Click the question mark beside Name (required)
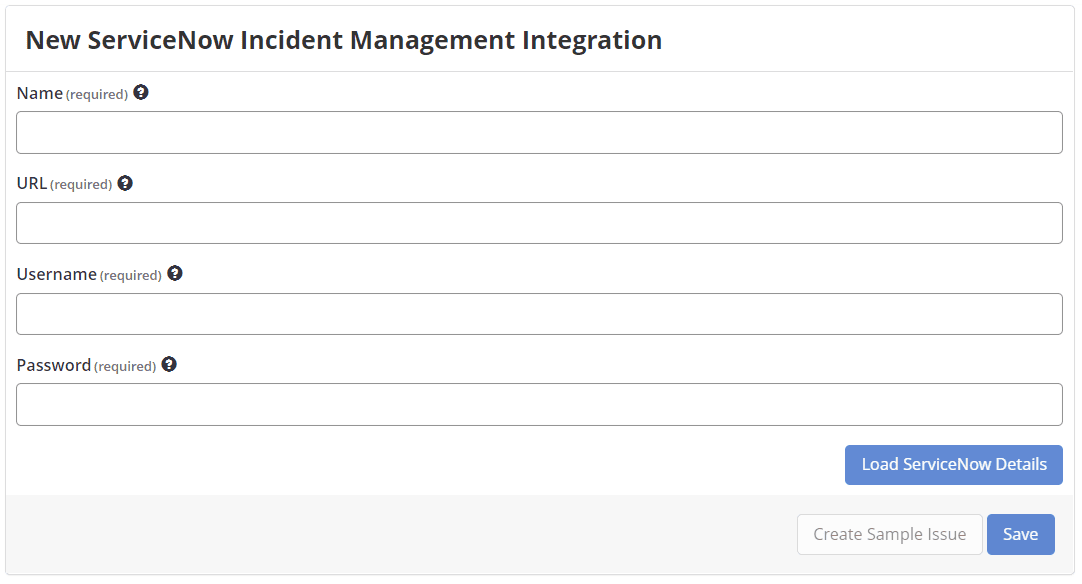Viewport: 1082px width, 584px height. coord(141,92)
